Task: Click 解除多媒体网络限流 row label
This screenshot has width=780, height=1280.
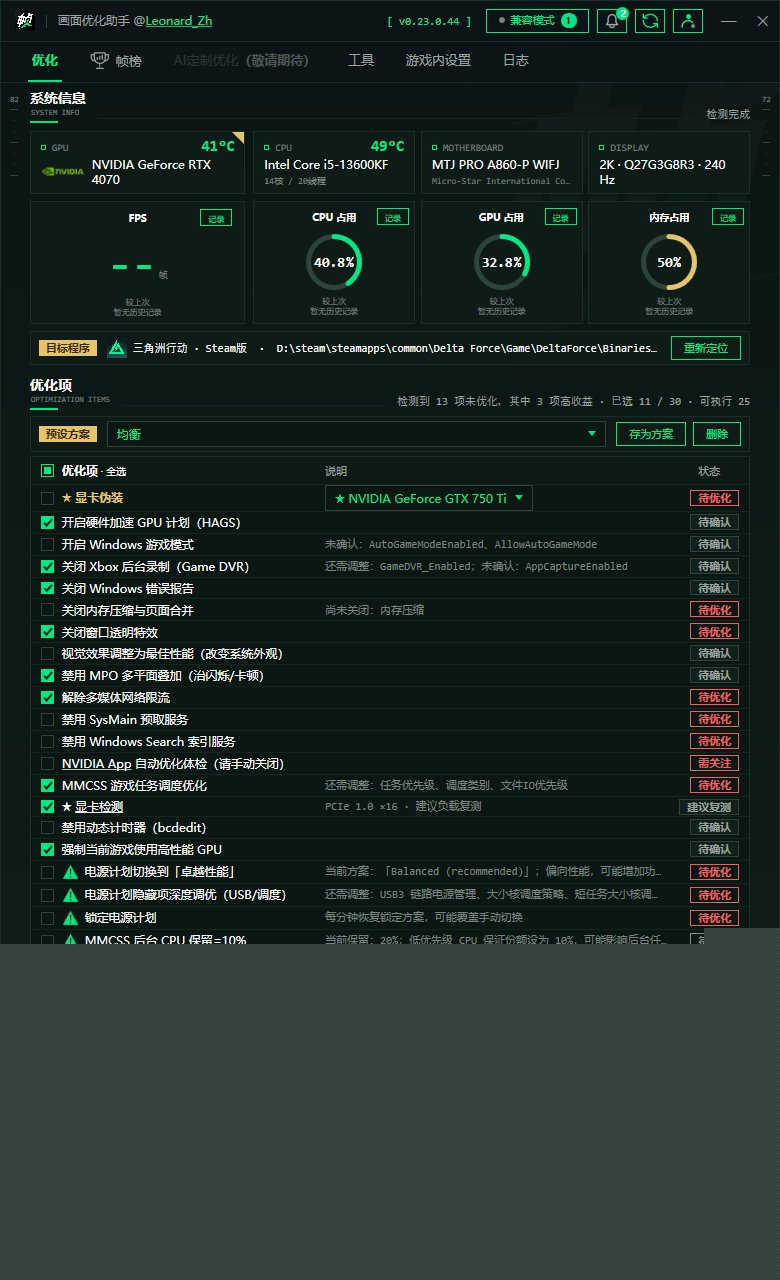Action: 116,697
